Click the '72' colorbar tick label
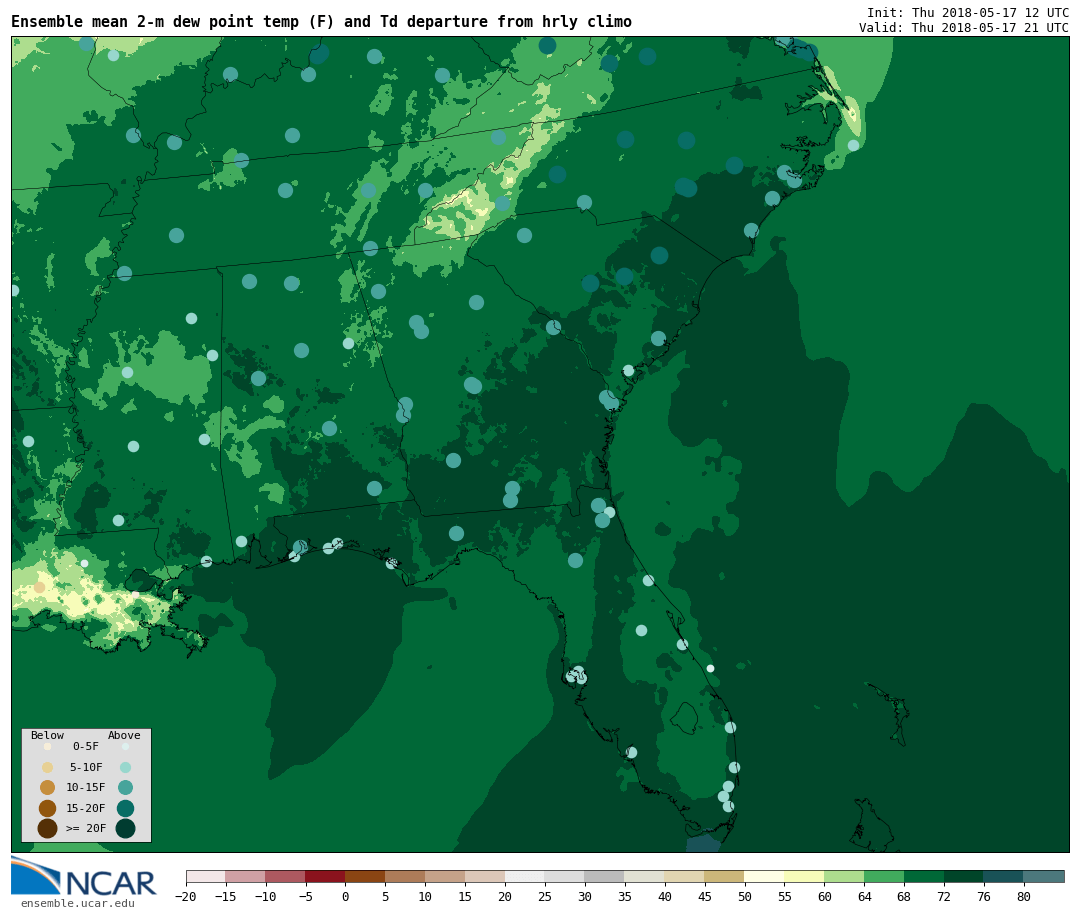The width and height of the screenshot is (1080, 915). click(944, 896)
